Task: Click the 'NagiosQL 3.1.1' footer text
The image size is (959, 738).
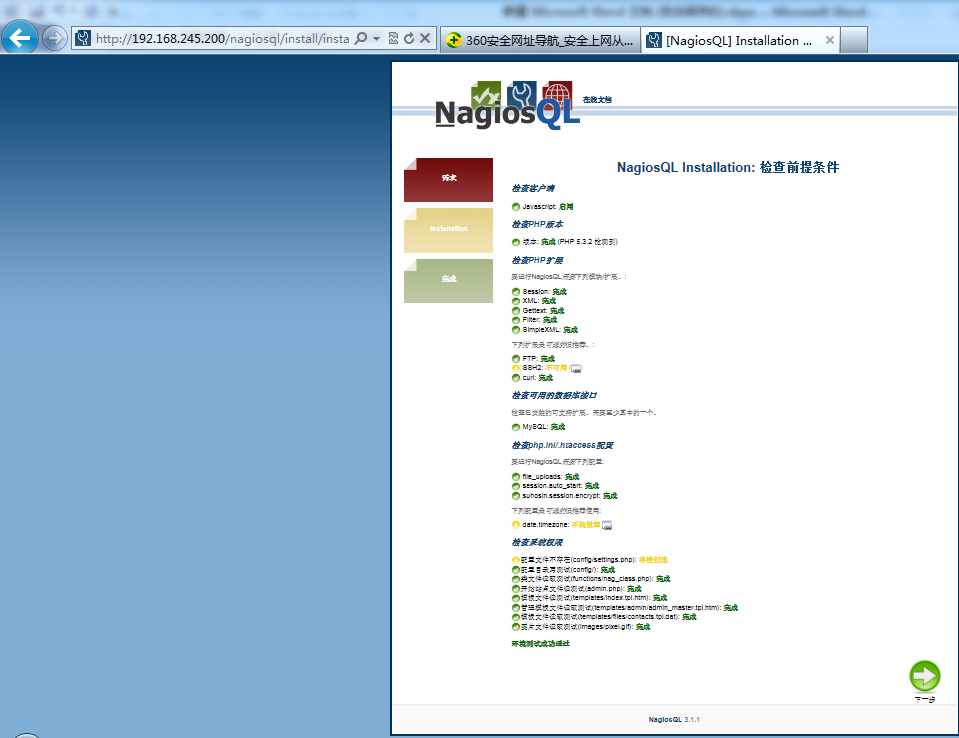Action: (x=674, y=720)
